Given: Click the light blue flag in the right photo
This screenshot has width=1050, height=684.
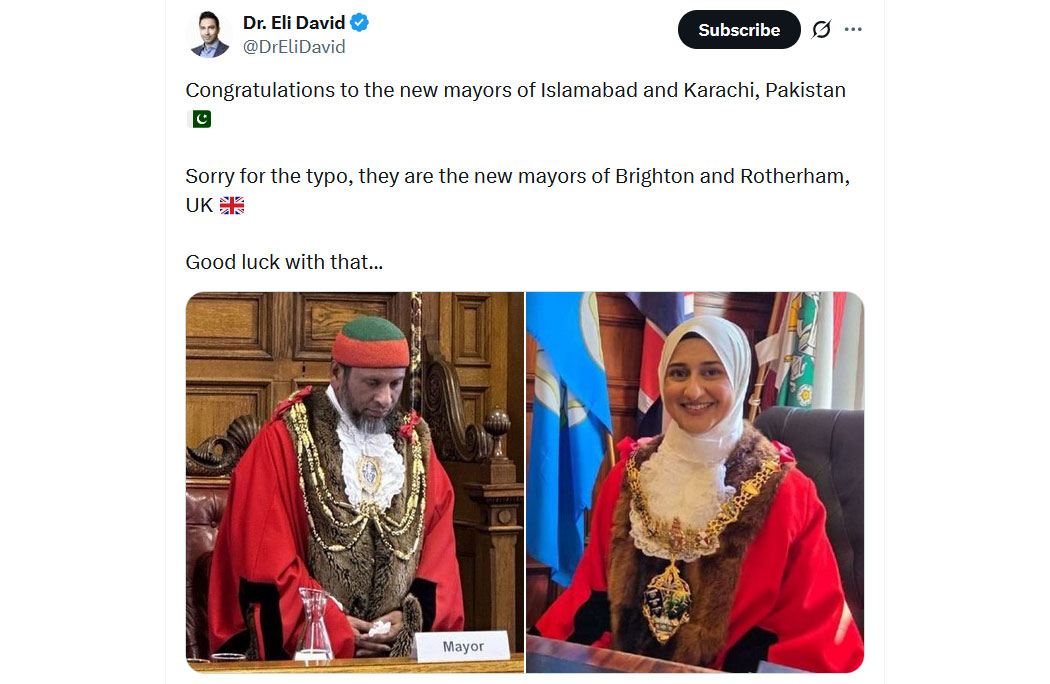Looking at the screenshot, I should coord(566,435).
